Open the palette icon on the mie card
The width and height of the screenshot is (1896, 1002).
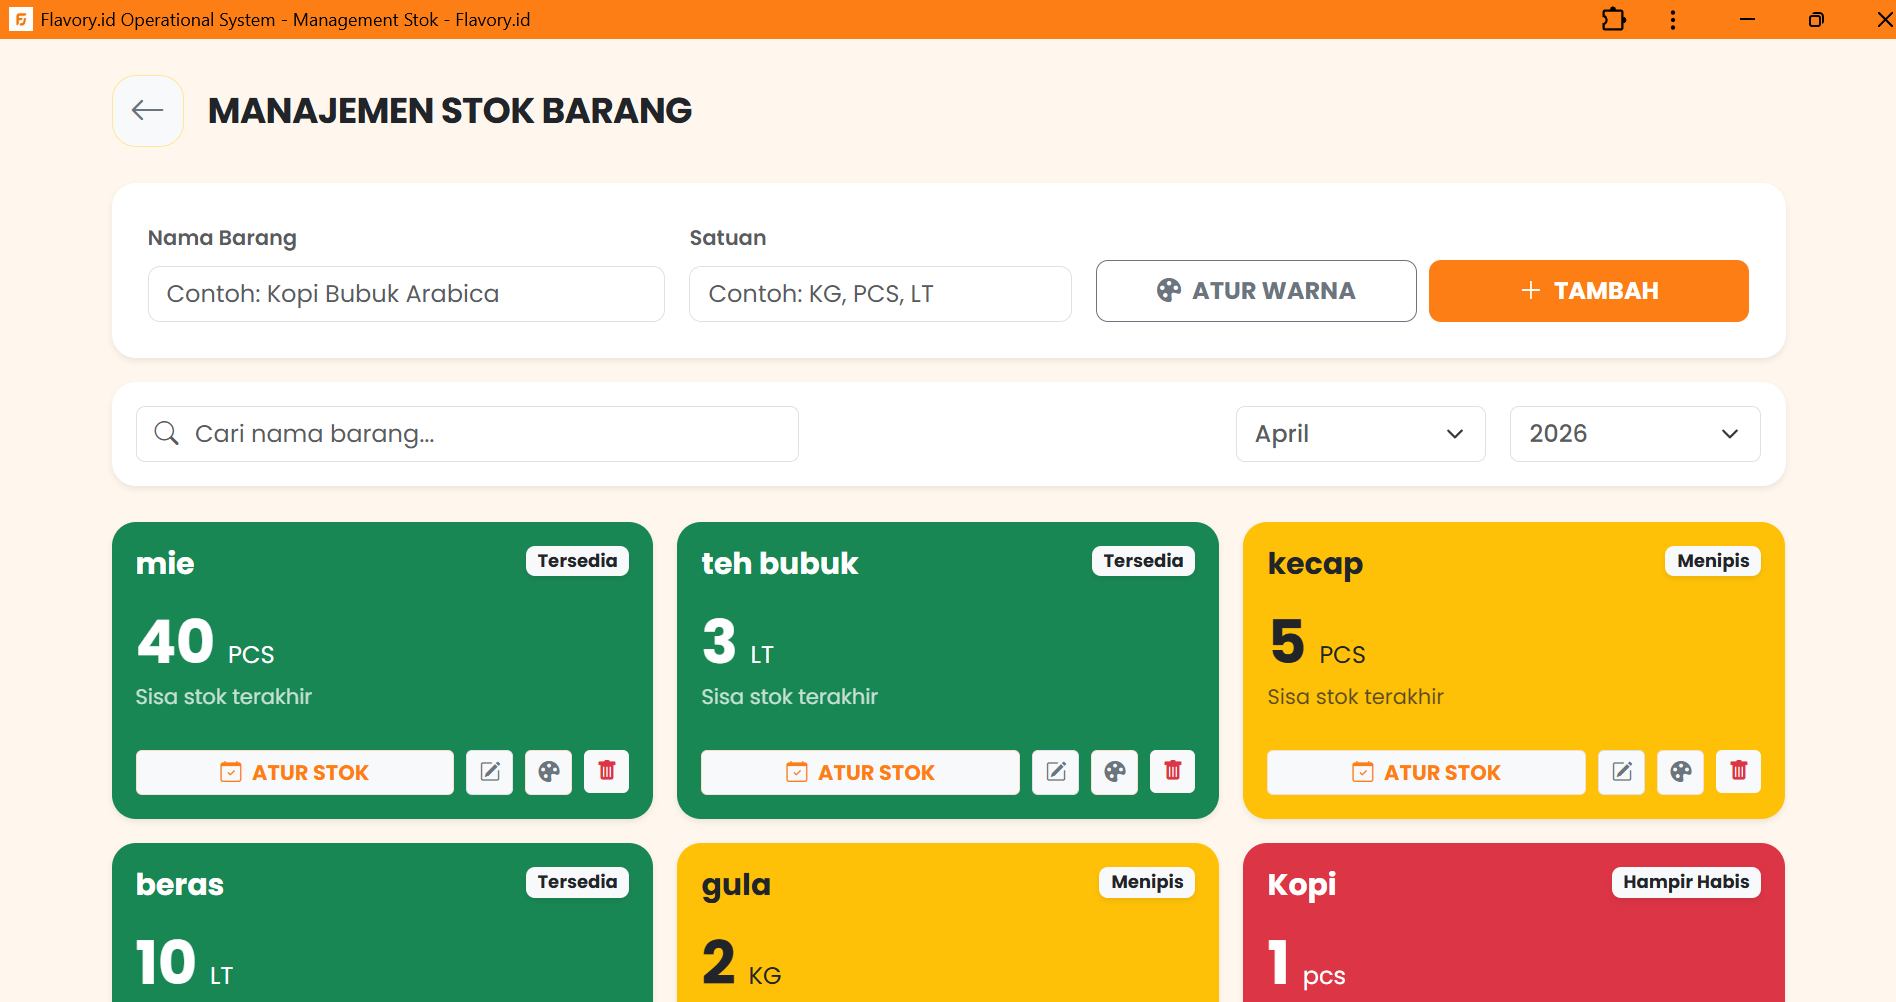tap(548, 771)
